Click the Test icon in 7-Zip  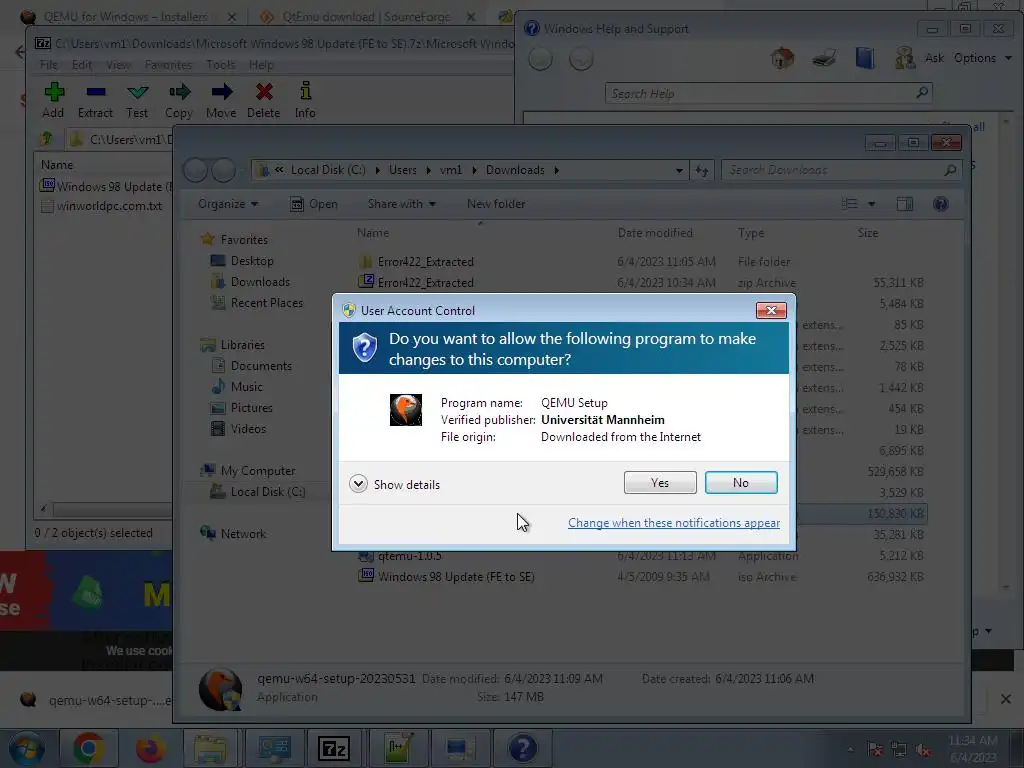[x=137, y=100]
